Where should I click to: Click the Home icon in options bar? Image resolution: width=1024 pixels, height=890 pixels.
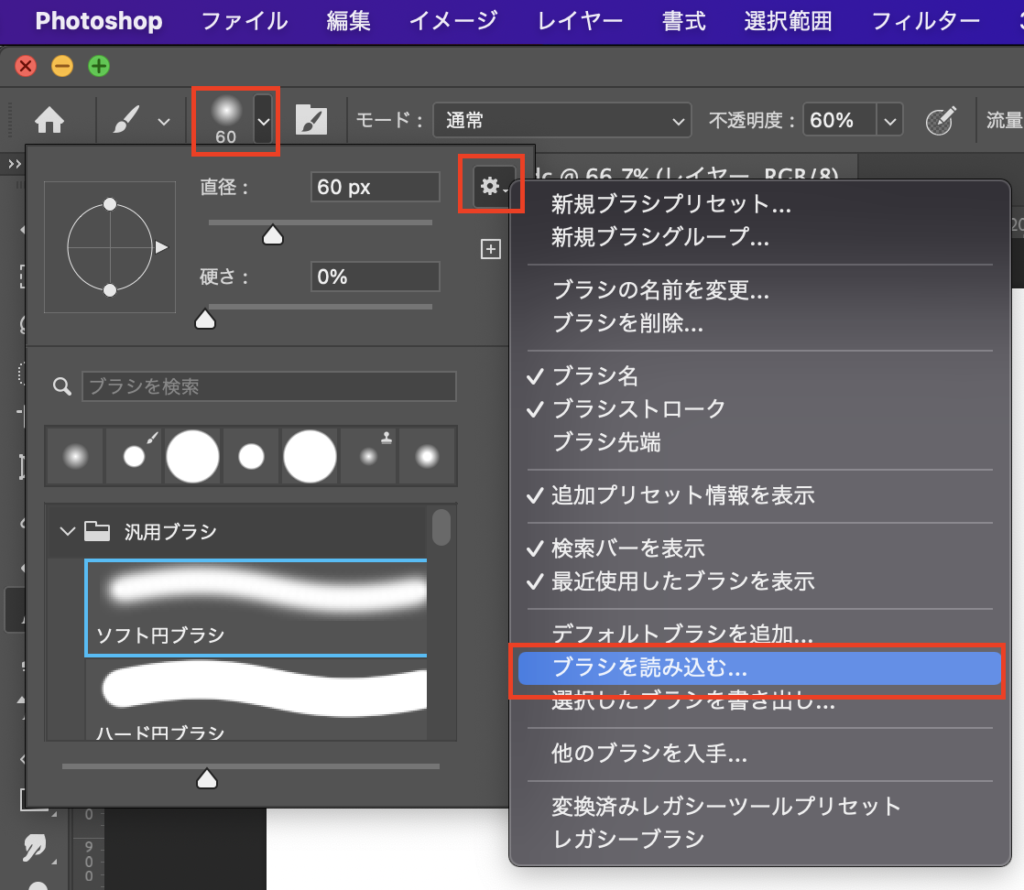click(x=49, y=121)
